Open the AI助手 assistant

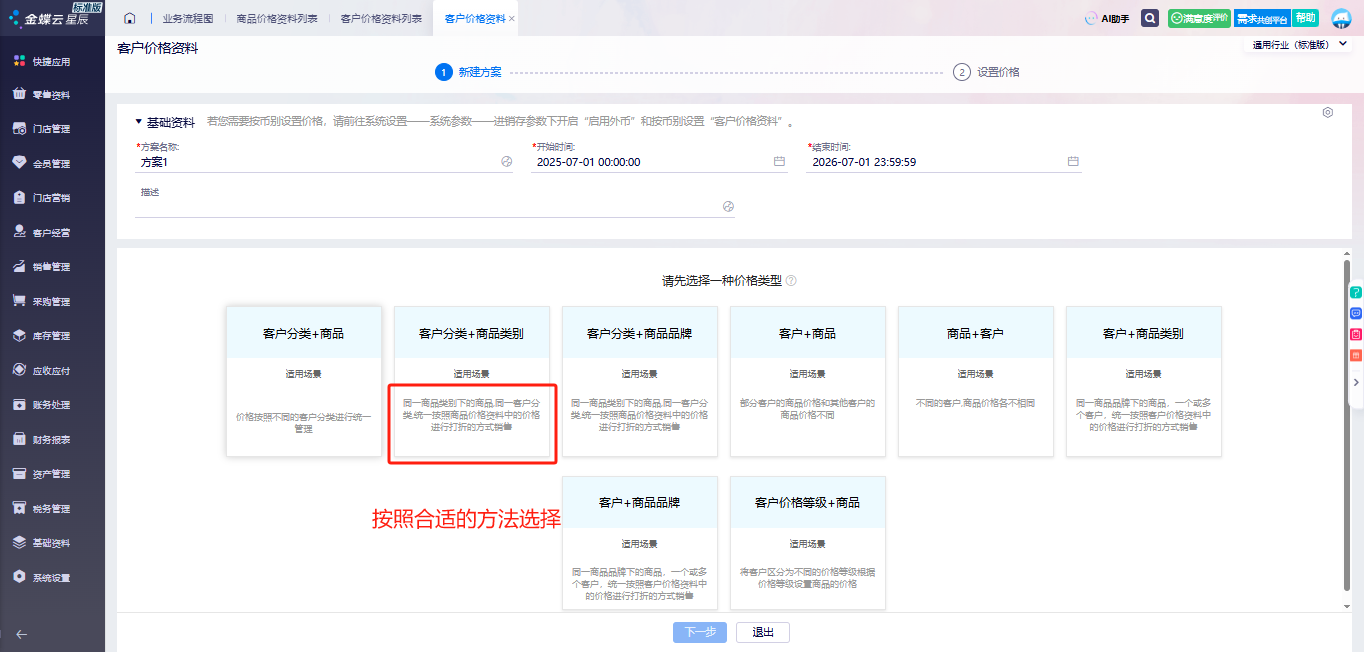click(1107, 19)
